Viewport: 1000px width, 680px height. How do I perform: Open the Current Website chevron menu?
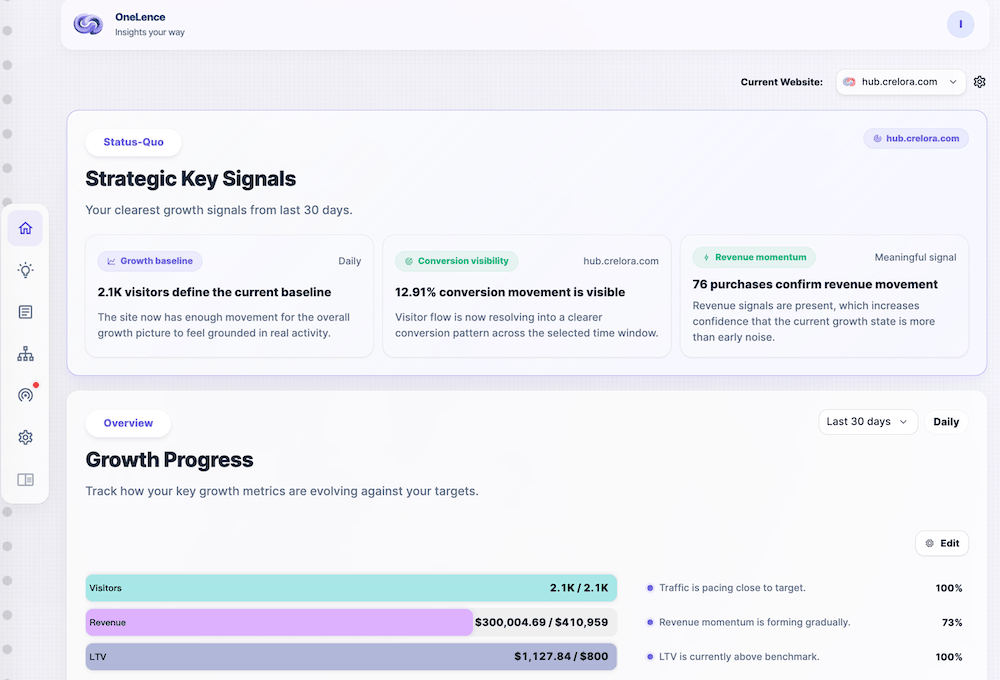click(x=953, y=82)
